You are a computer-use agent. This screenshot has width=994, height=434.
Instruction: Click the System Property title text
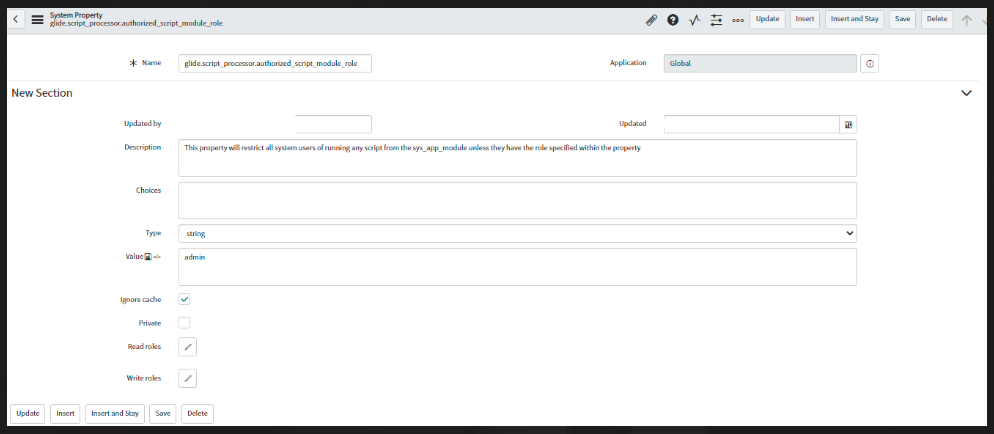[76, 15]
